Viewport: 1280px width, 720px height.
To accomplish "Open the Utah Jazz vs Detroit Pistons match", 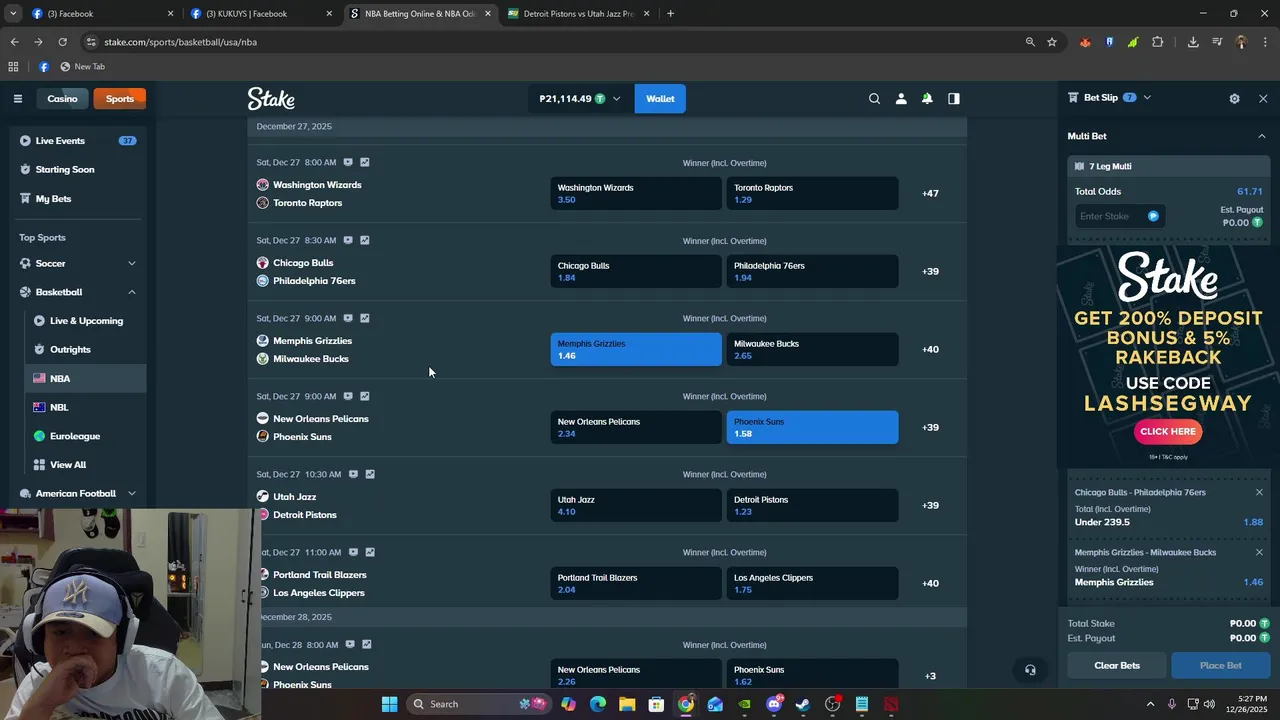I will coord(305,505).
